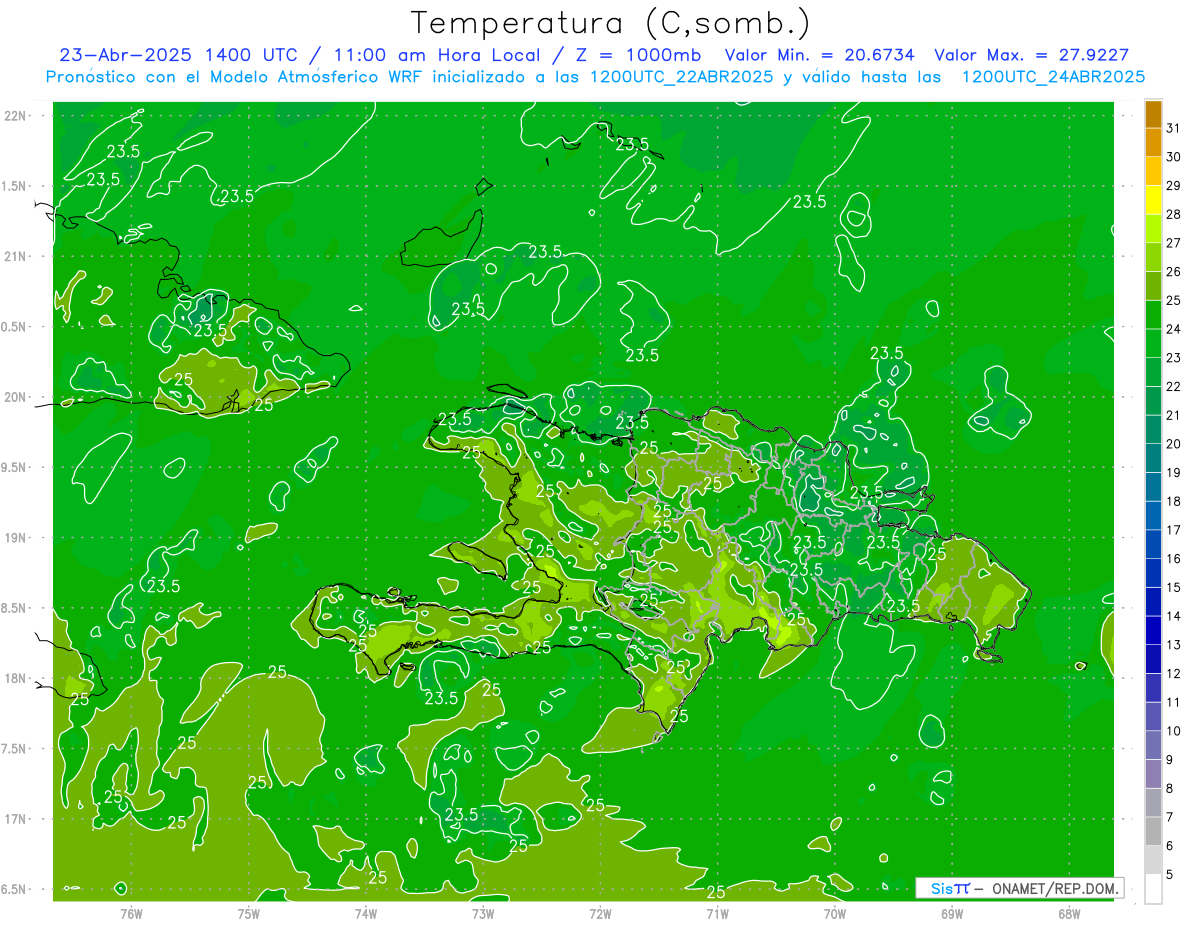
Task: Click the colorbar value label '25'
Action: click(x=1174, y=300)
